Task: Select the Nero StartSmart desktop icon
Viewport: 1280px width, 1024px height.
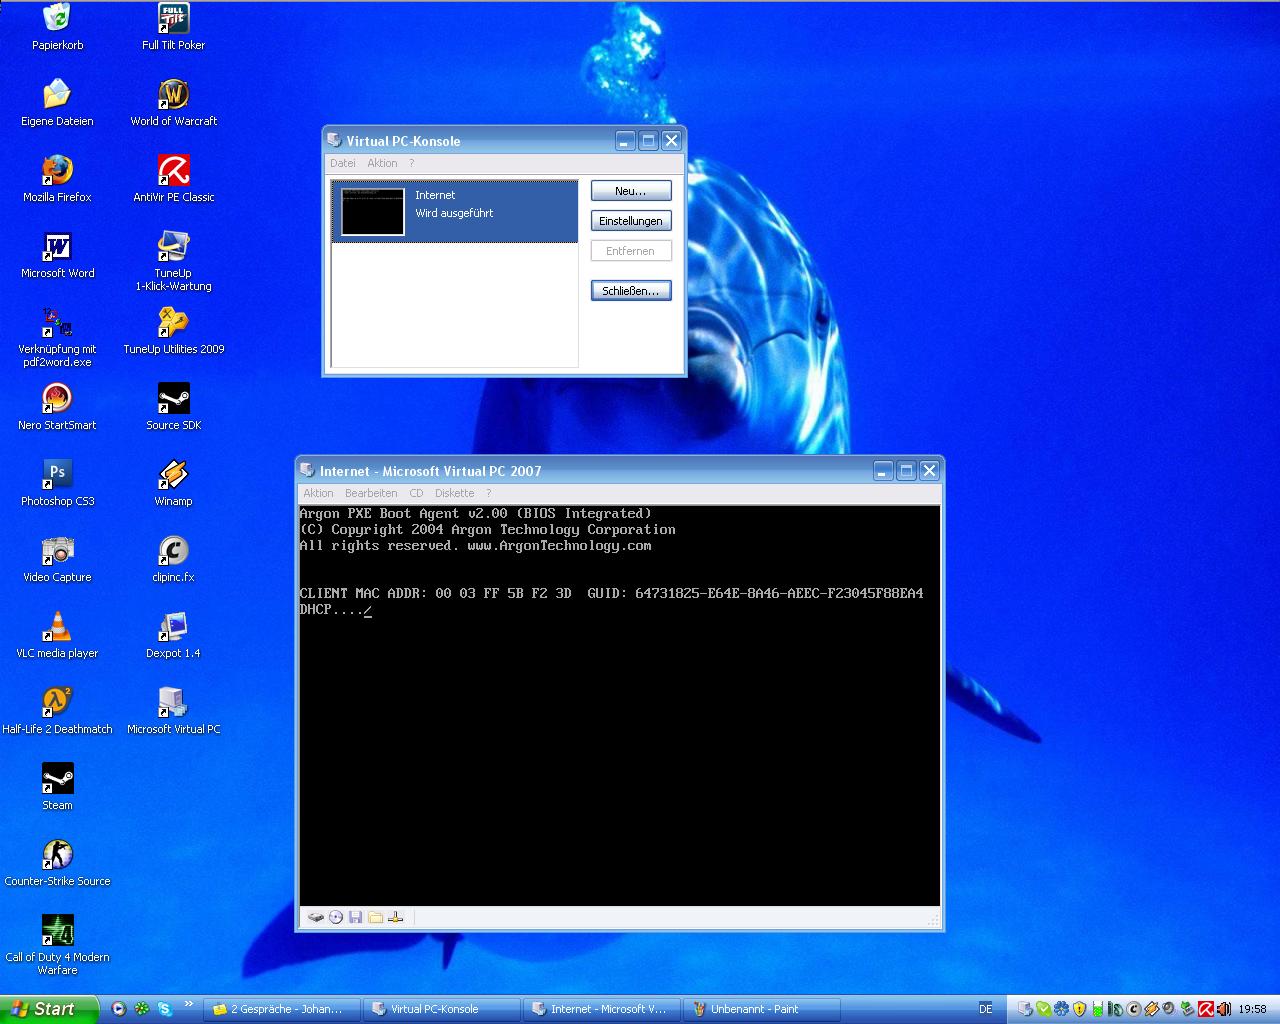Action: click(x=57, y=407)
